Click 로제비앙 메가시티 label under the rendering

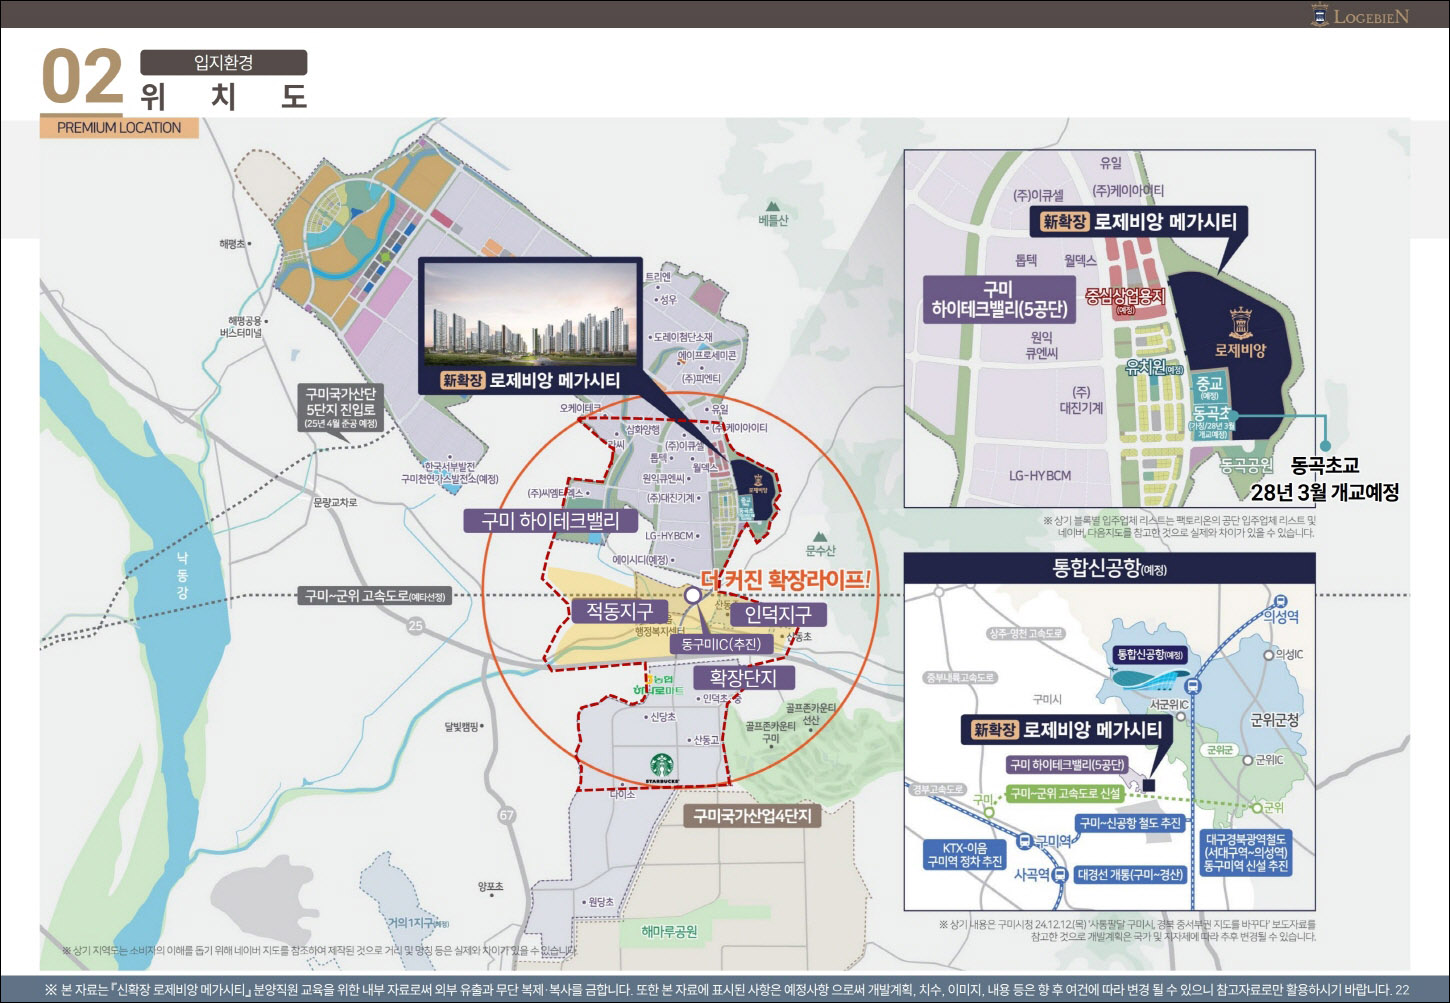[x=530, y=380]
